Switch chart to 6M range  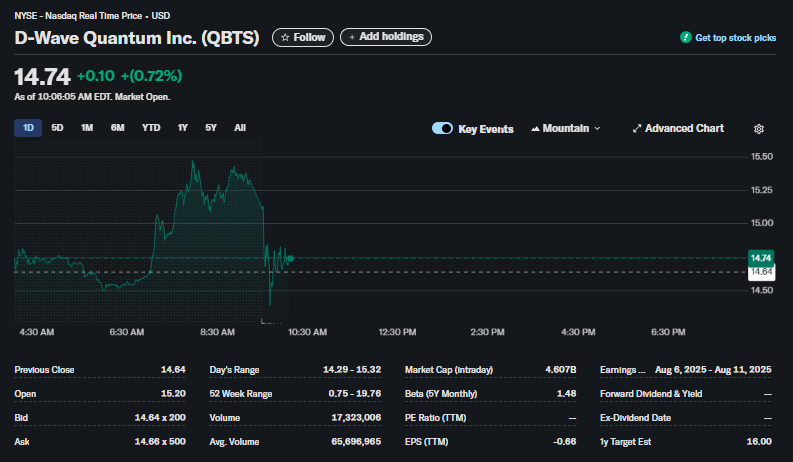117,128
